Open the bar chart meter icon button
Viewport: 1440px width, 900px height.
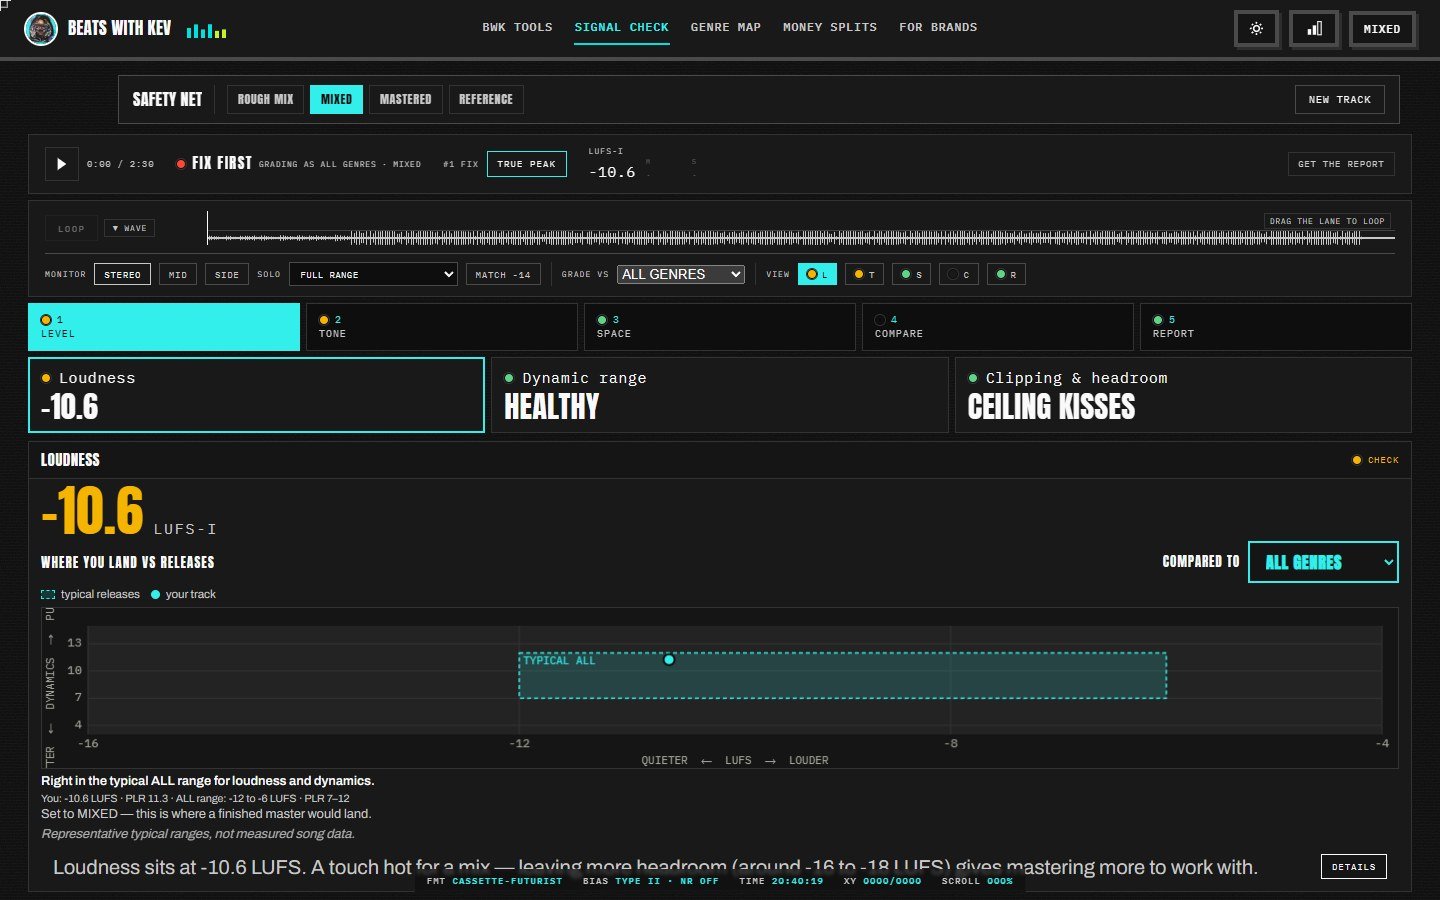pos(1314,29)
